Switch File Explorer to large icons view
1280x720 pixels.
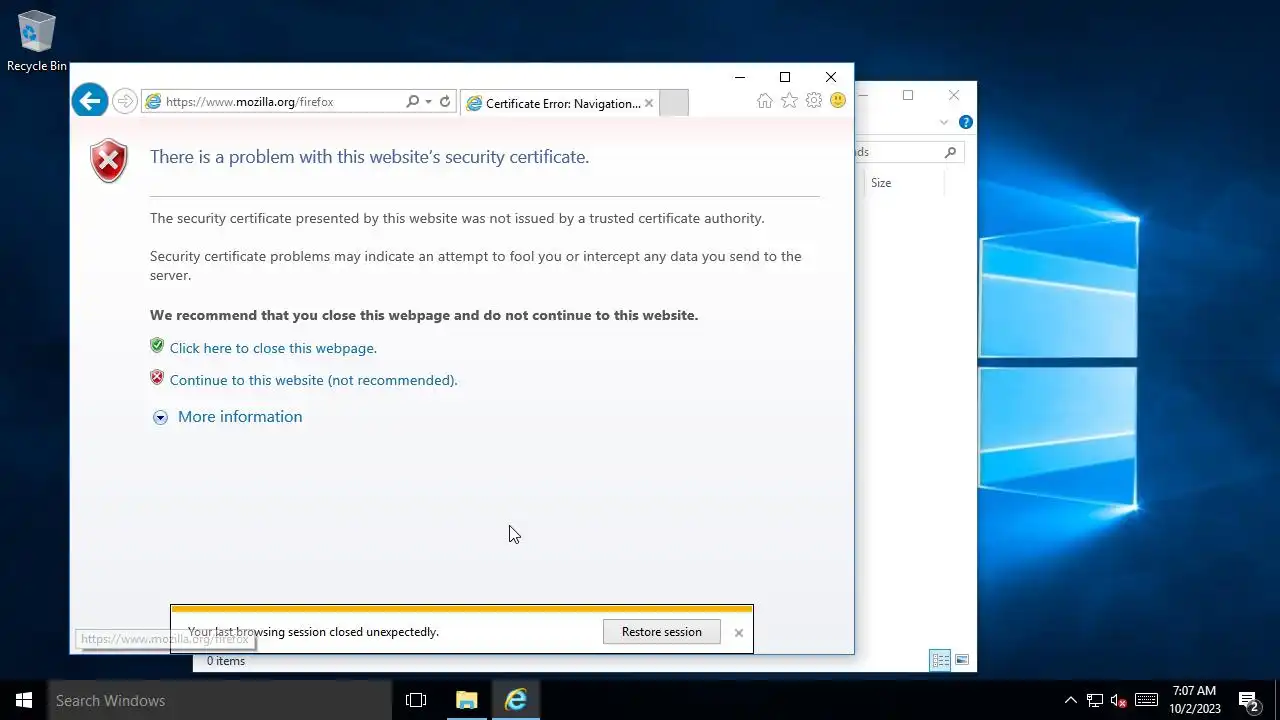point(962,660)
